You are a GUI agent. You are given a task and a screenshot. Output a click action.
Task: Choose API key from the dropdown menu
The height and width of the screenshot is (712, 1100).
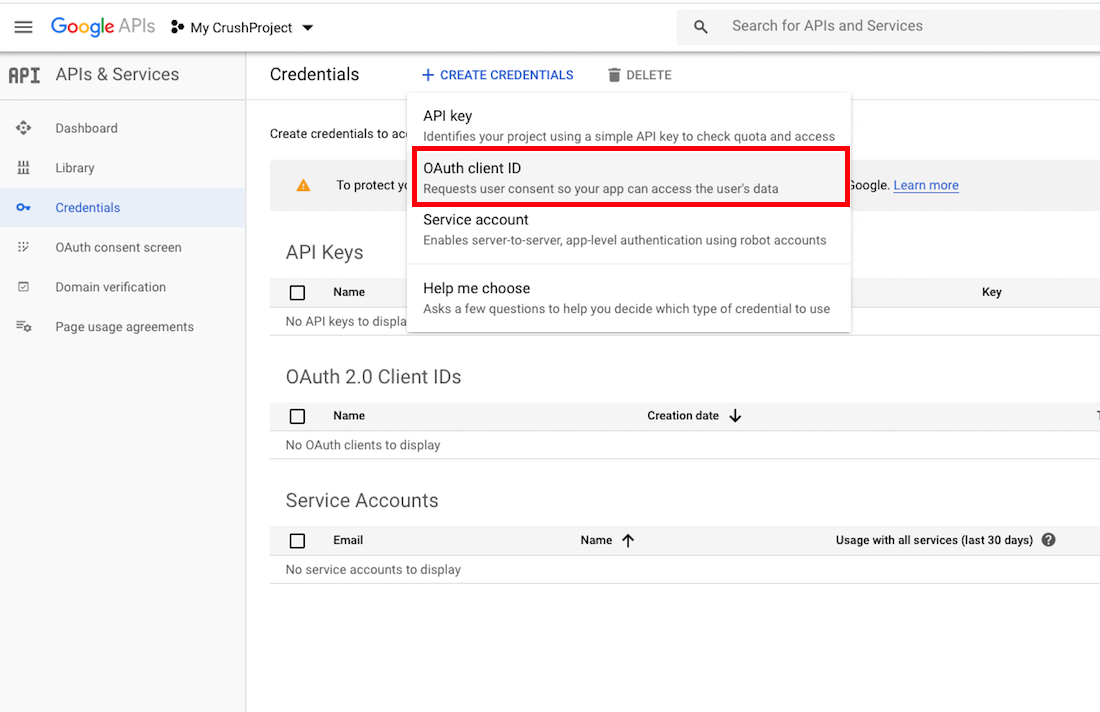click(x=629, y=125)
